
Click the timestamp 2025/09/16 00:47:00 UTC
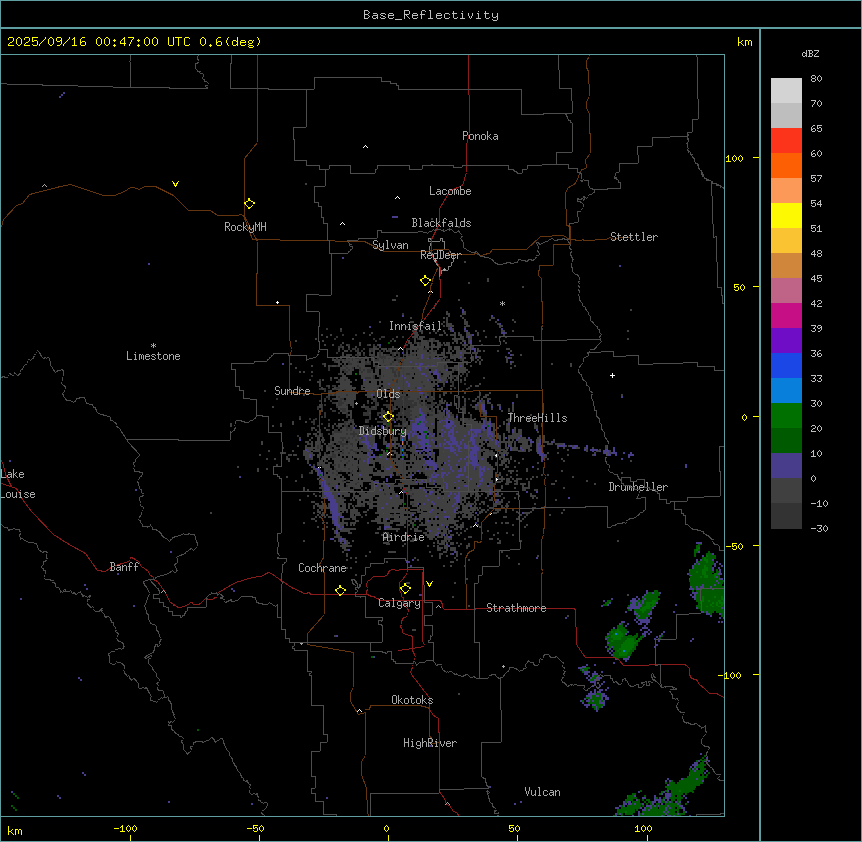(x=99, y=42)
